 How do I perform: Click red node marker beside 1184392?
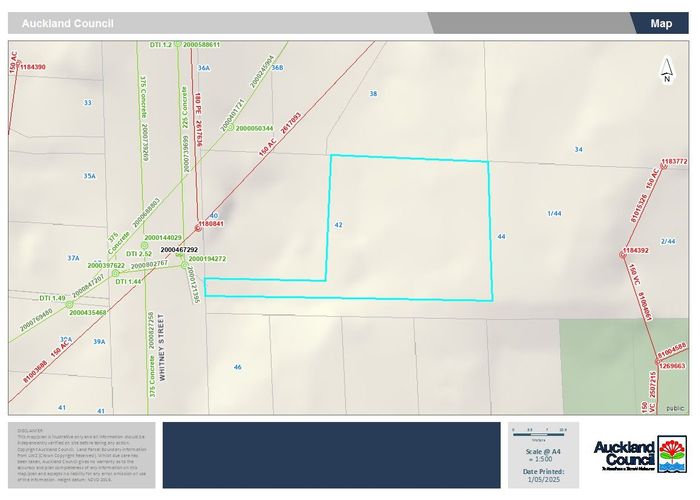click(623, 255)
